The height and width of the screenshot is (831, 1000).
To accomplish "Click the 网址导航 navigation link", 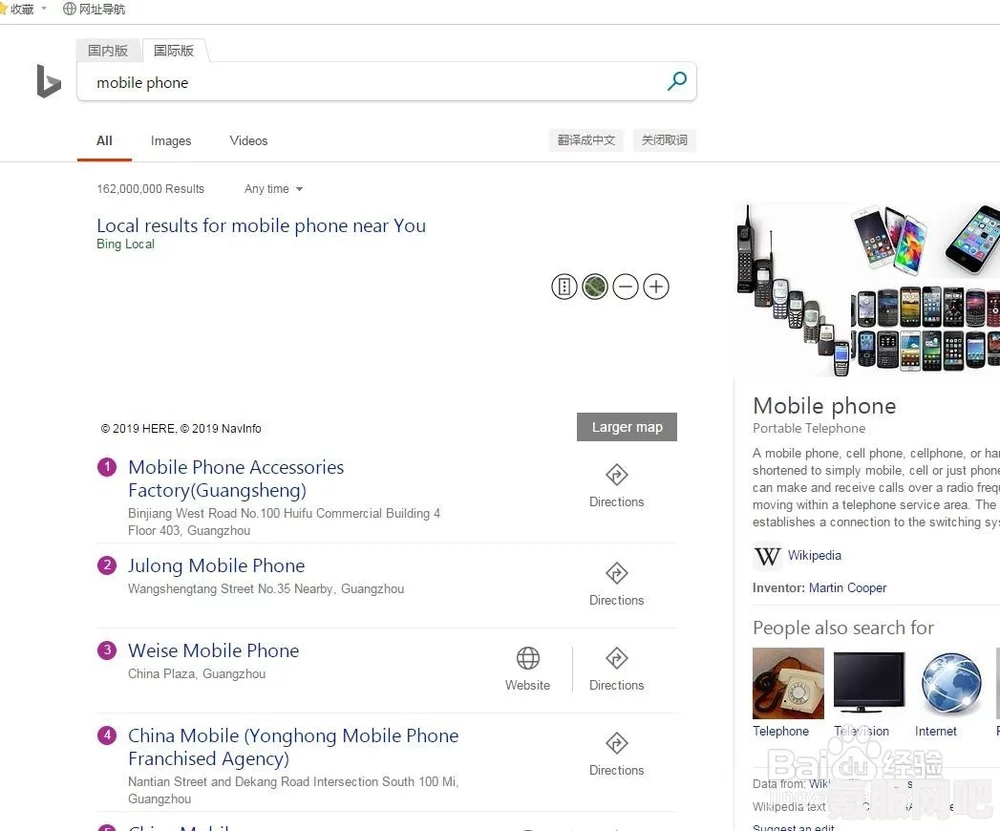I will (102, 9).
